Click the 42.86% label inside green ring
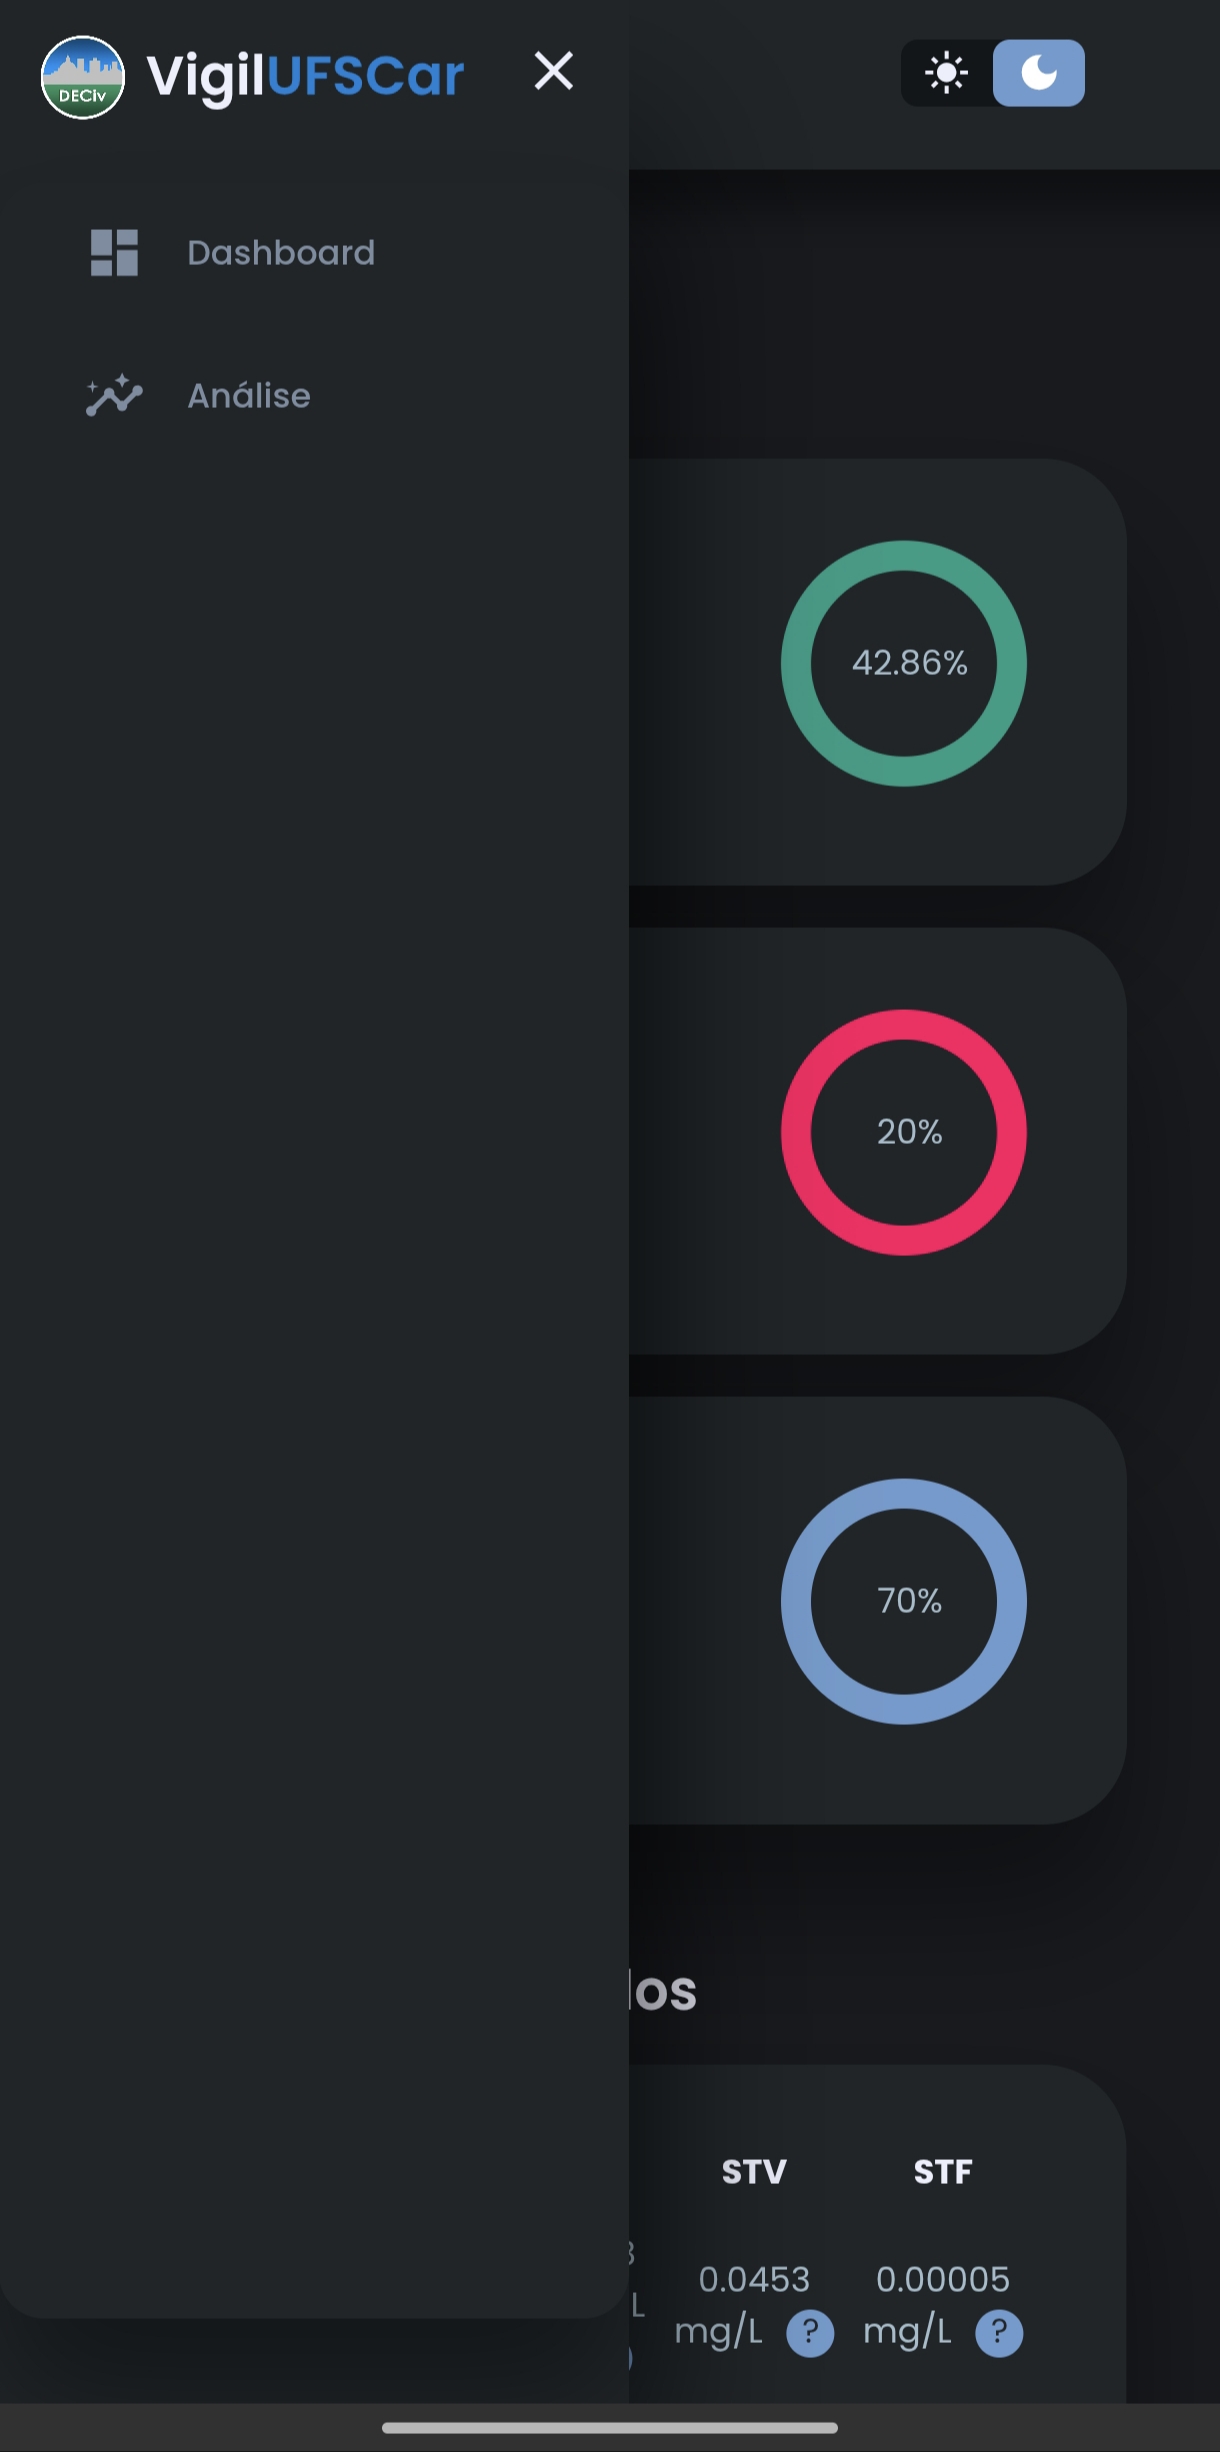The width and height of the screenshot is (1220, 2452). click(910, 663)
